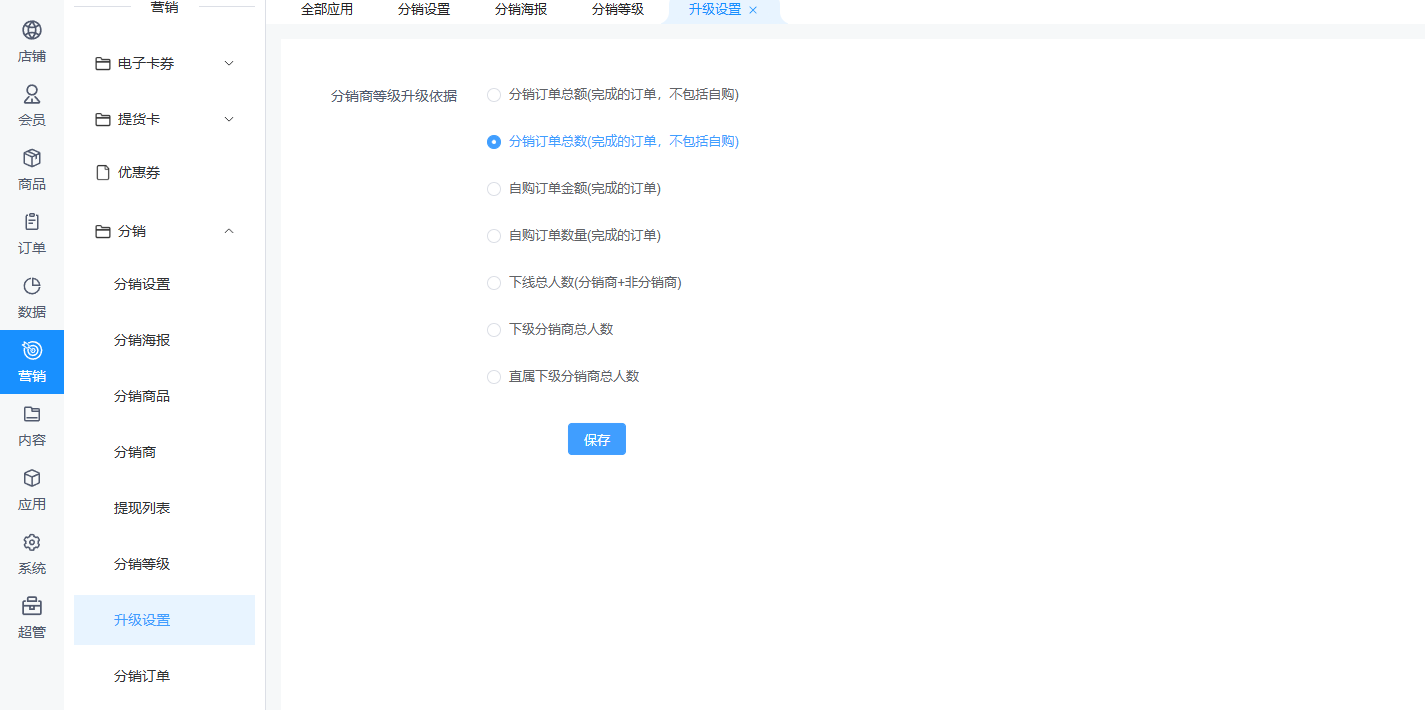
Task: Close the 升级设置 tab
Action: tap(753, 10)
